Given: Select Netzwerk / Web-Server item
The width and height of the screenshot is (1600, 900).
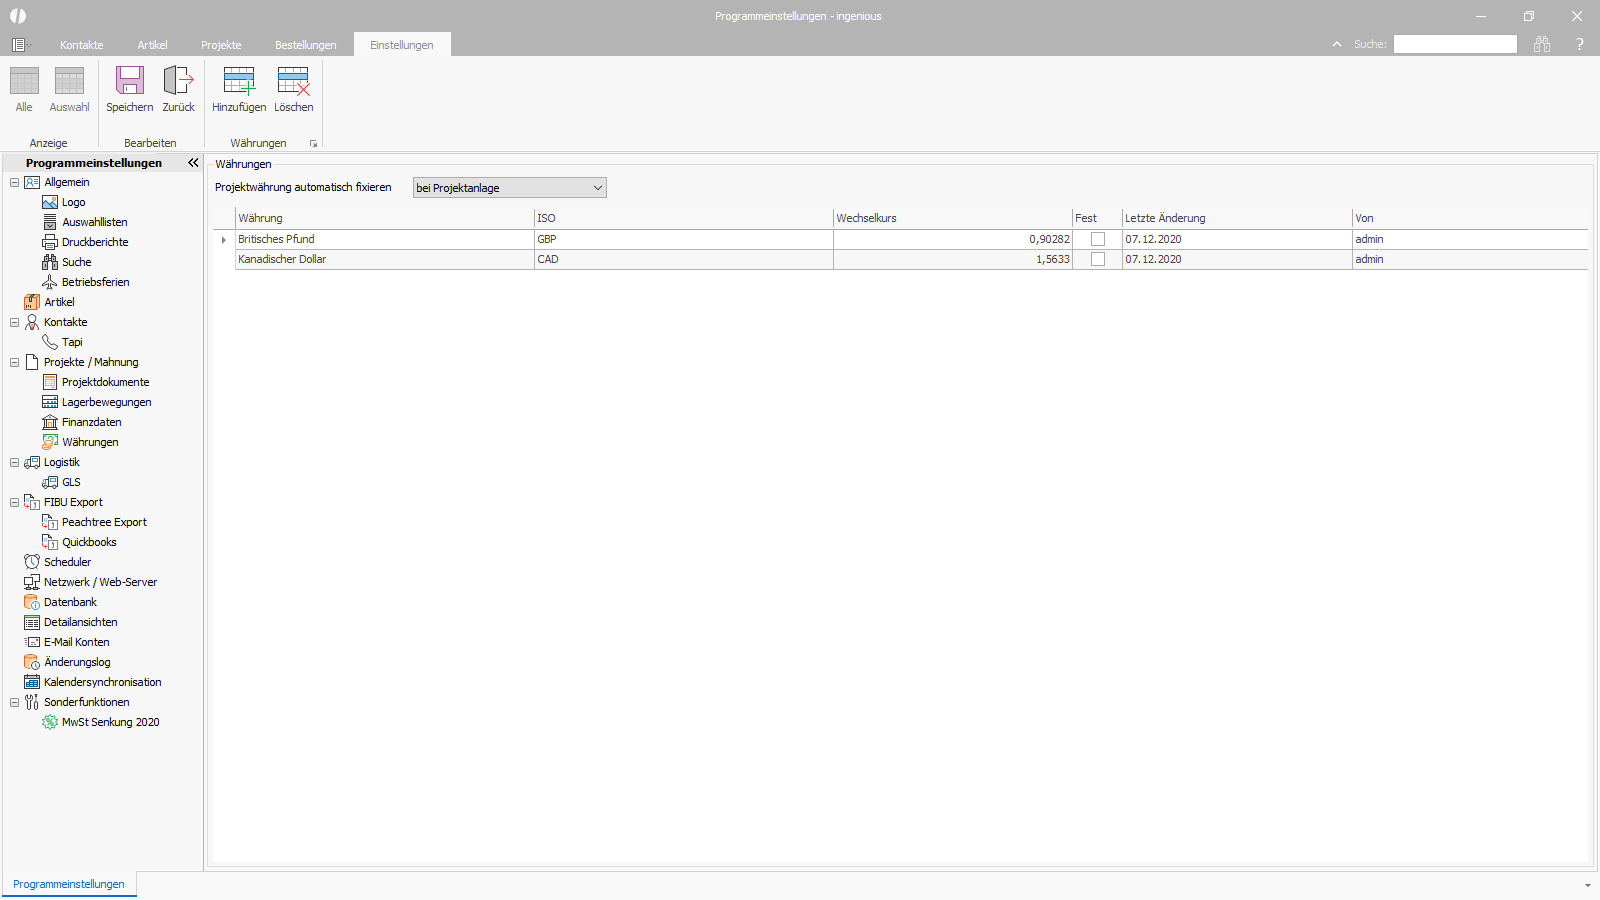Looking at the screenshot, I should pyautogui.click(x=100, y=582).
